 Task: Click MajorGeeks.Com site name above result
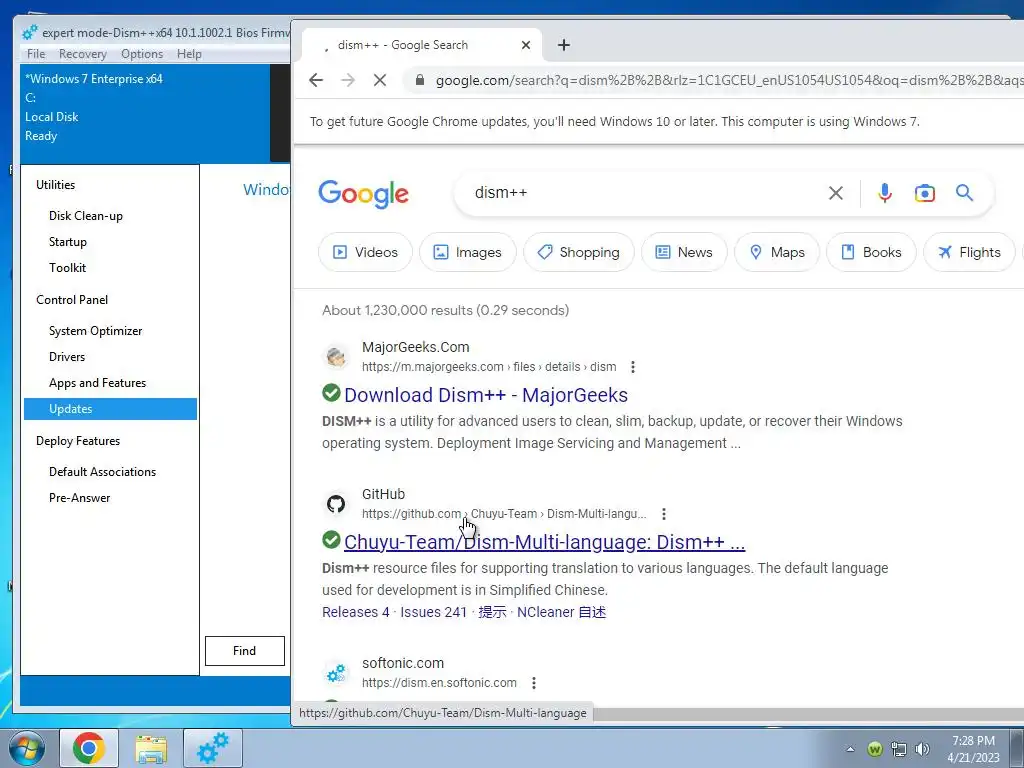click(416, 347)
